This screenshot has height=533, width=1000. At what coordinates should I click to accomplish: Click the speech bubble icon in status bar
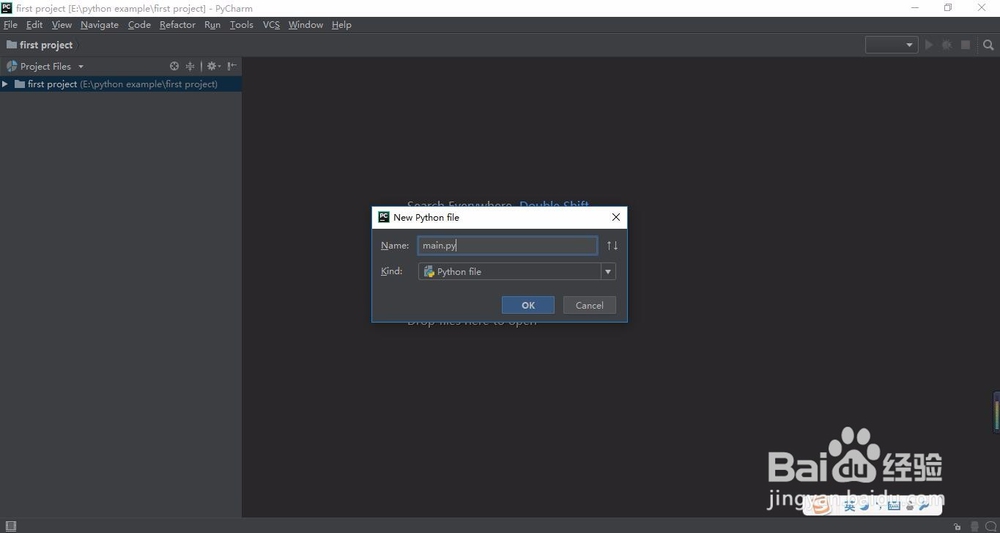coord(990,527)
